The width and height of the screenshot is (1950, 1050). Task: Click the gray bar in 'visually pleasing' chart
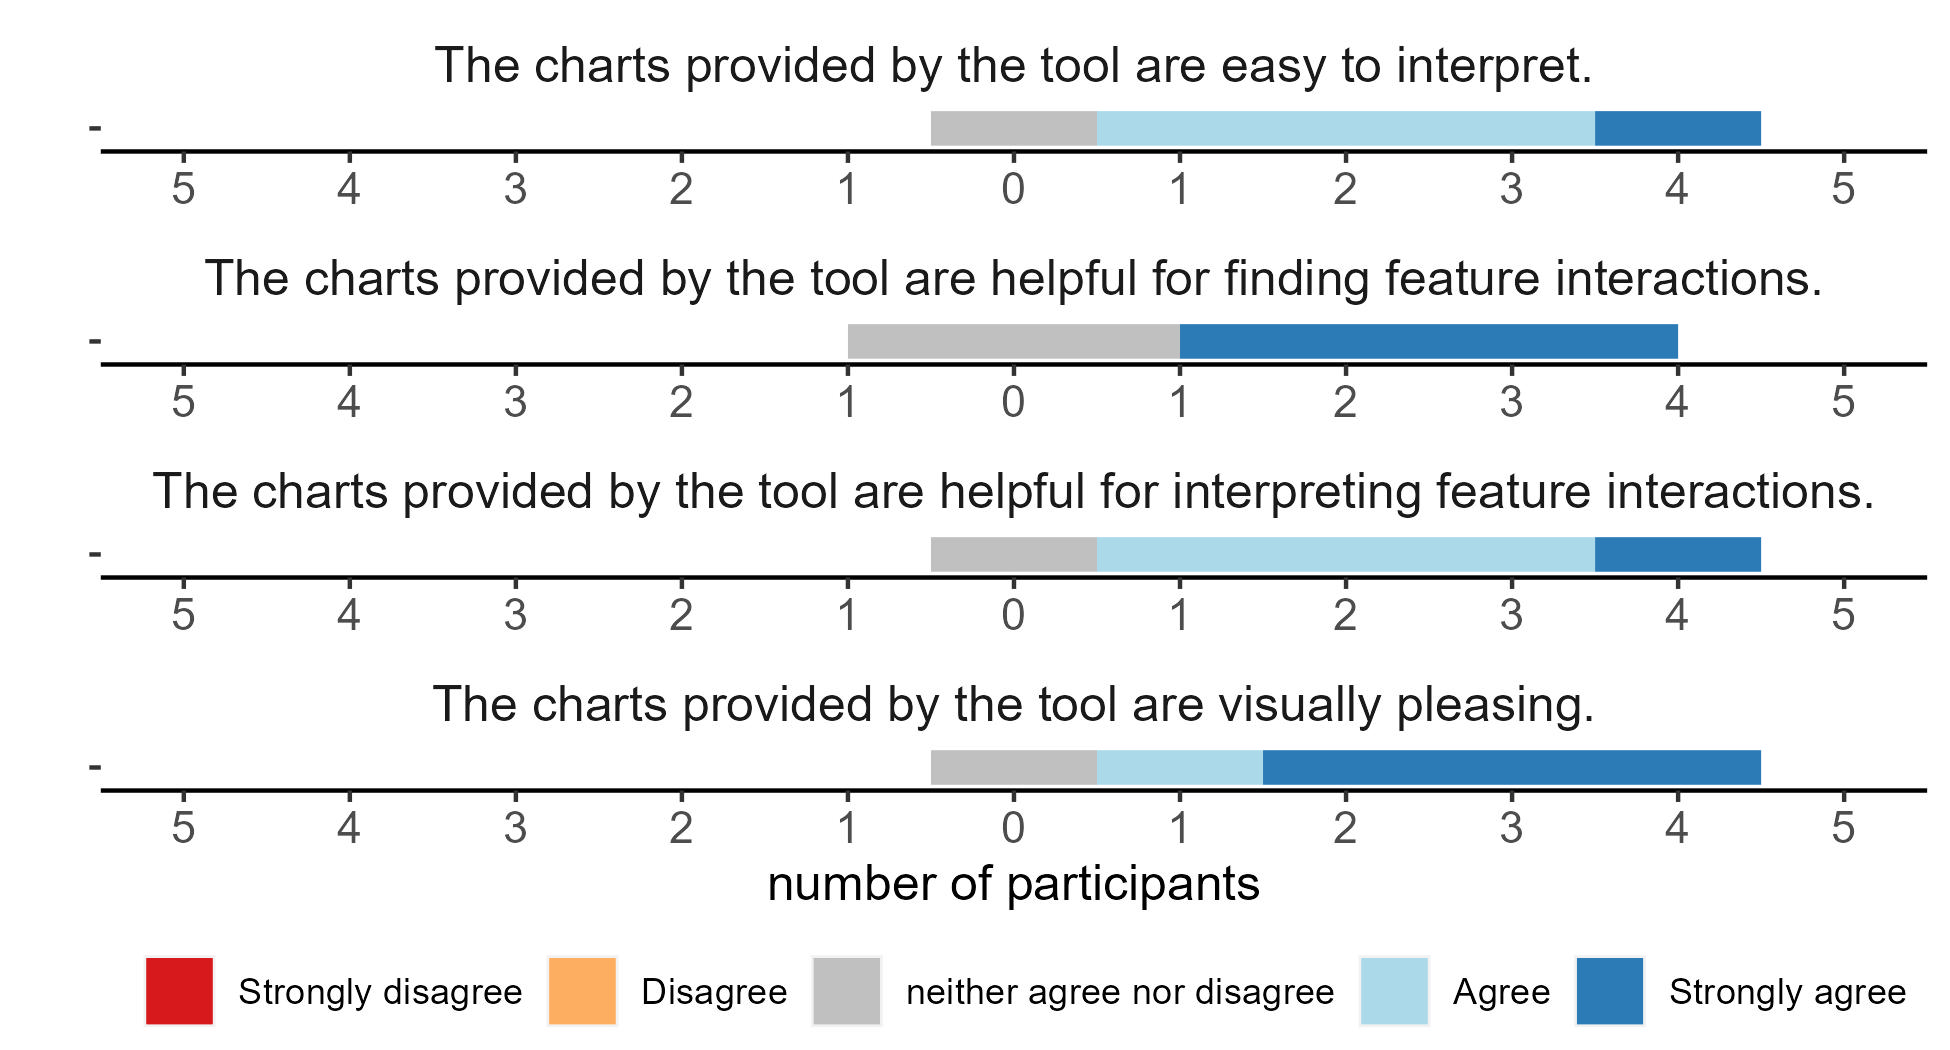pos(1014,768)
